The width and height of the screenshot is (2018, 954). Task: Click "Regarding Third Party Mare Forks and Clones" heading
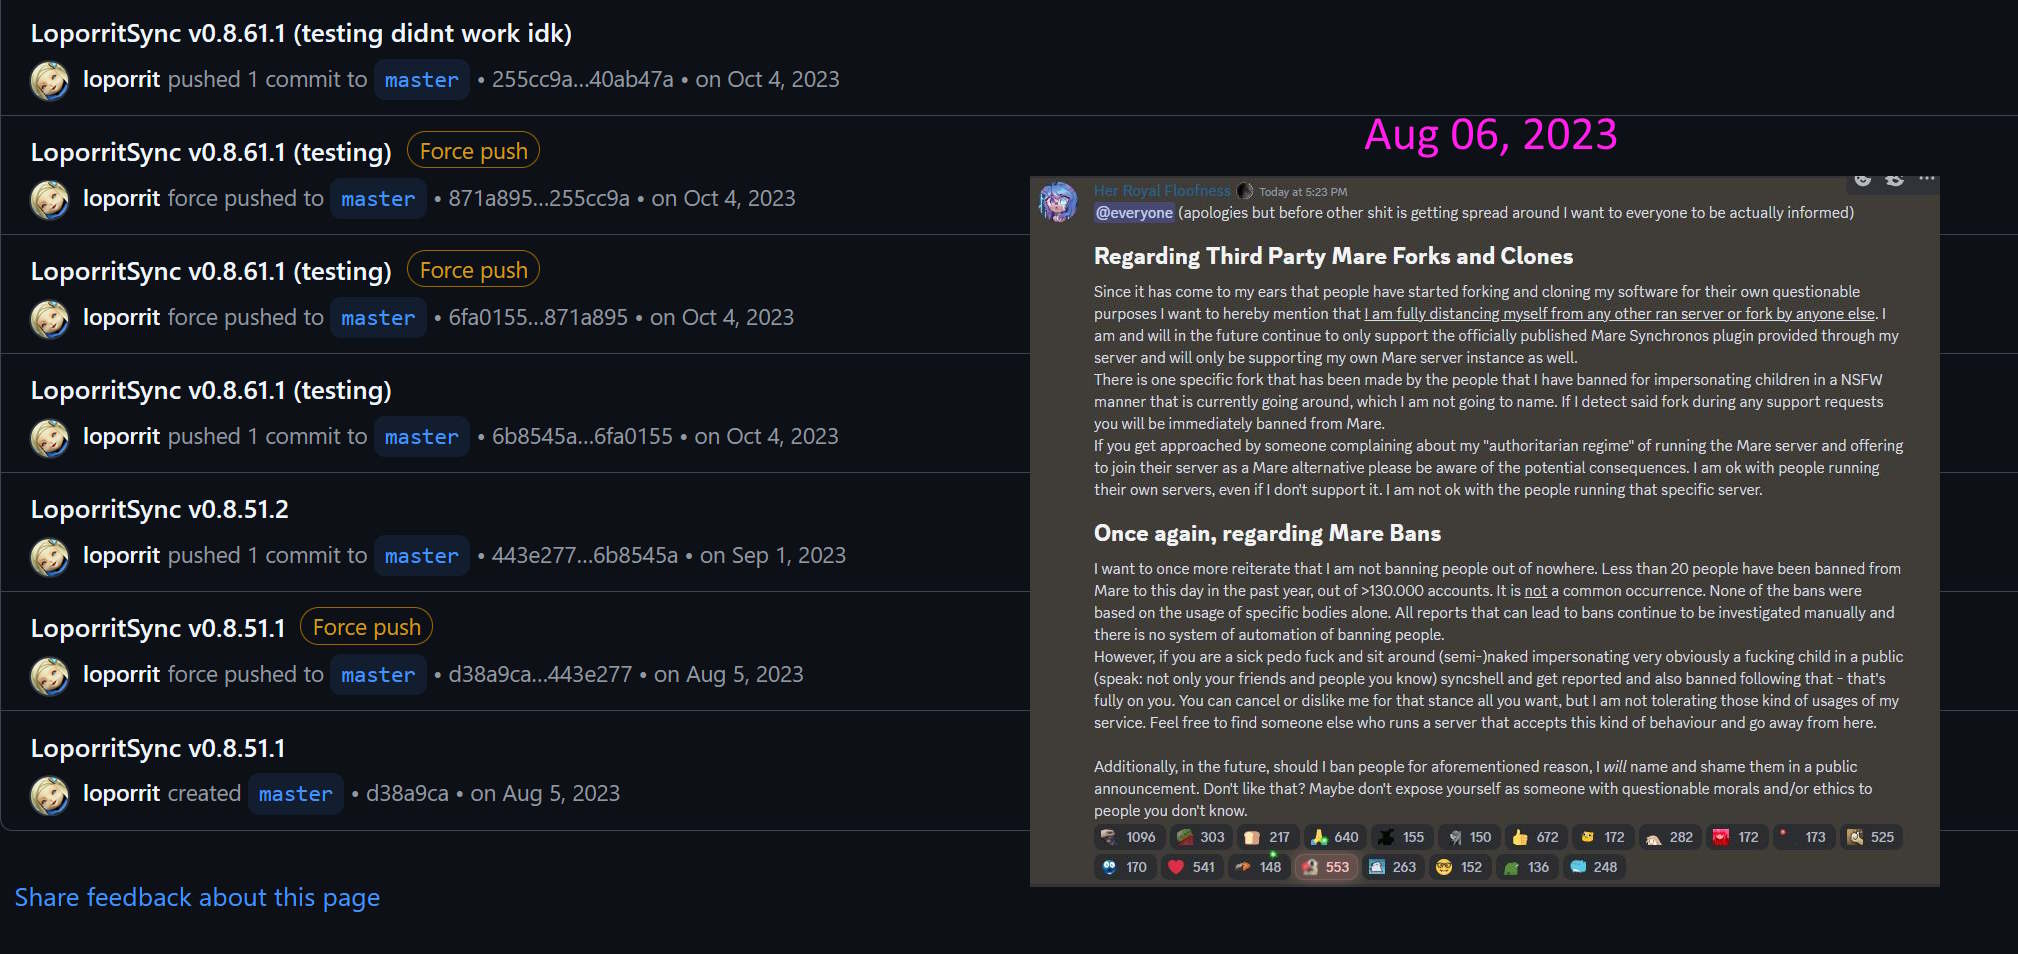[x=1333, y=256]
